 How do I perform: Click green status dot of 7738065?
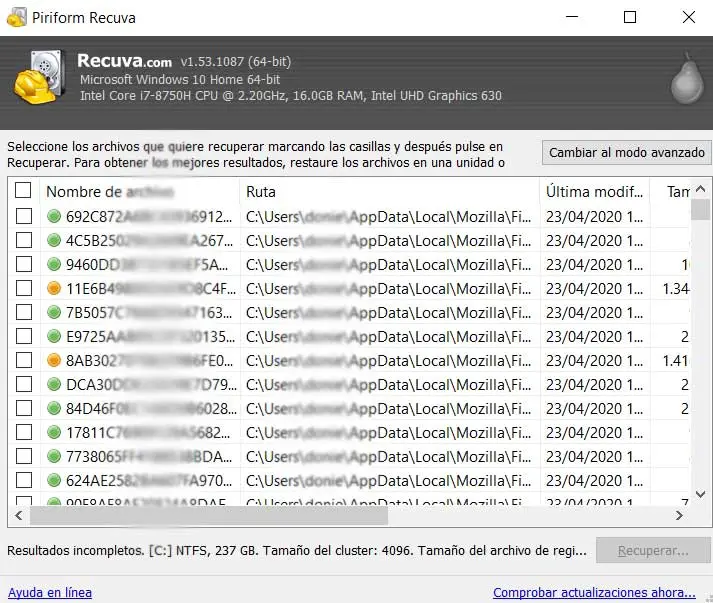point(54,456)
